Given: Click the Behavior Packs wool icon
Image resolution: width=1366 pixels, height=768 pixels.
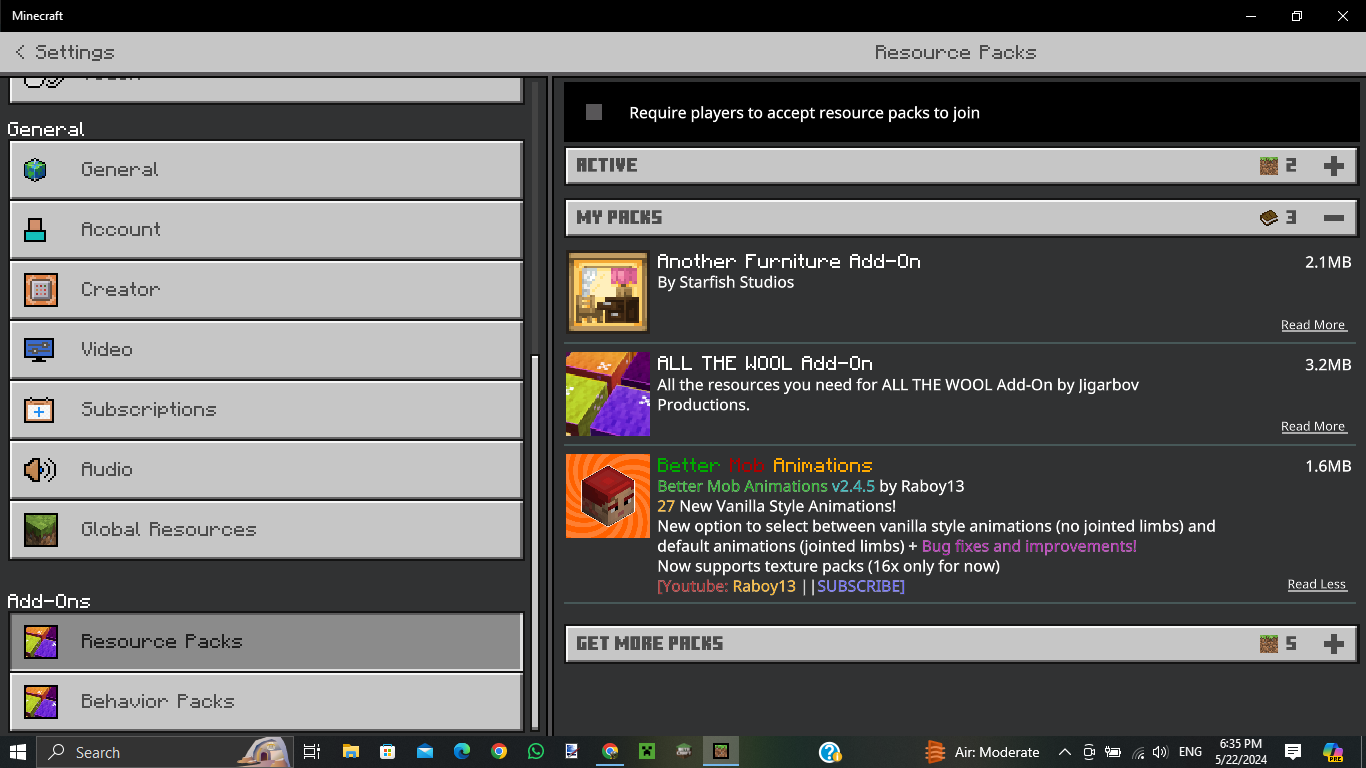Looking at the screenshot, I should (x=41, y=702).
